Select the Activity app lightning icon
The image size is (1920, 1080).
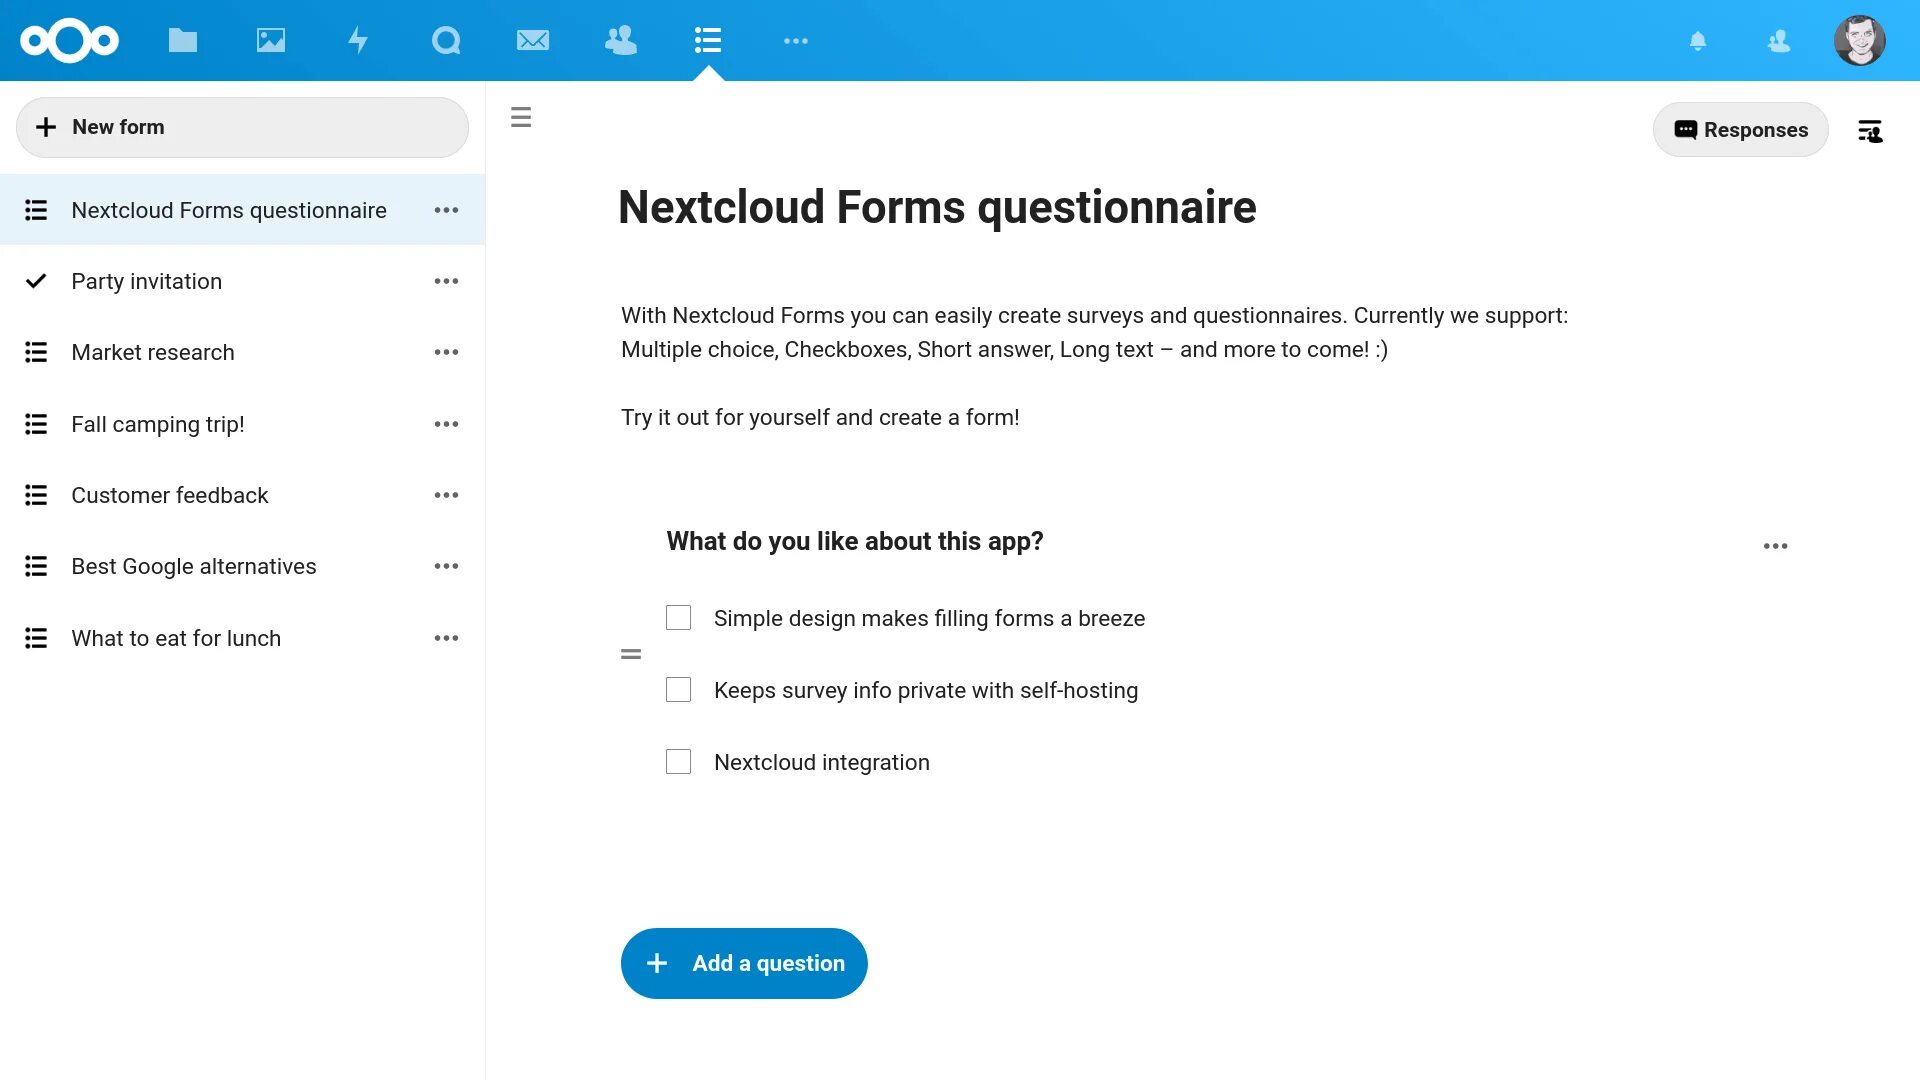[357, 40]
